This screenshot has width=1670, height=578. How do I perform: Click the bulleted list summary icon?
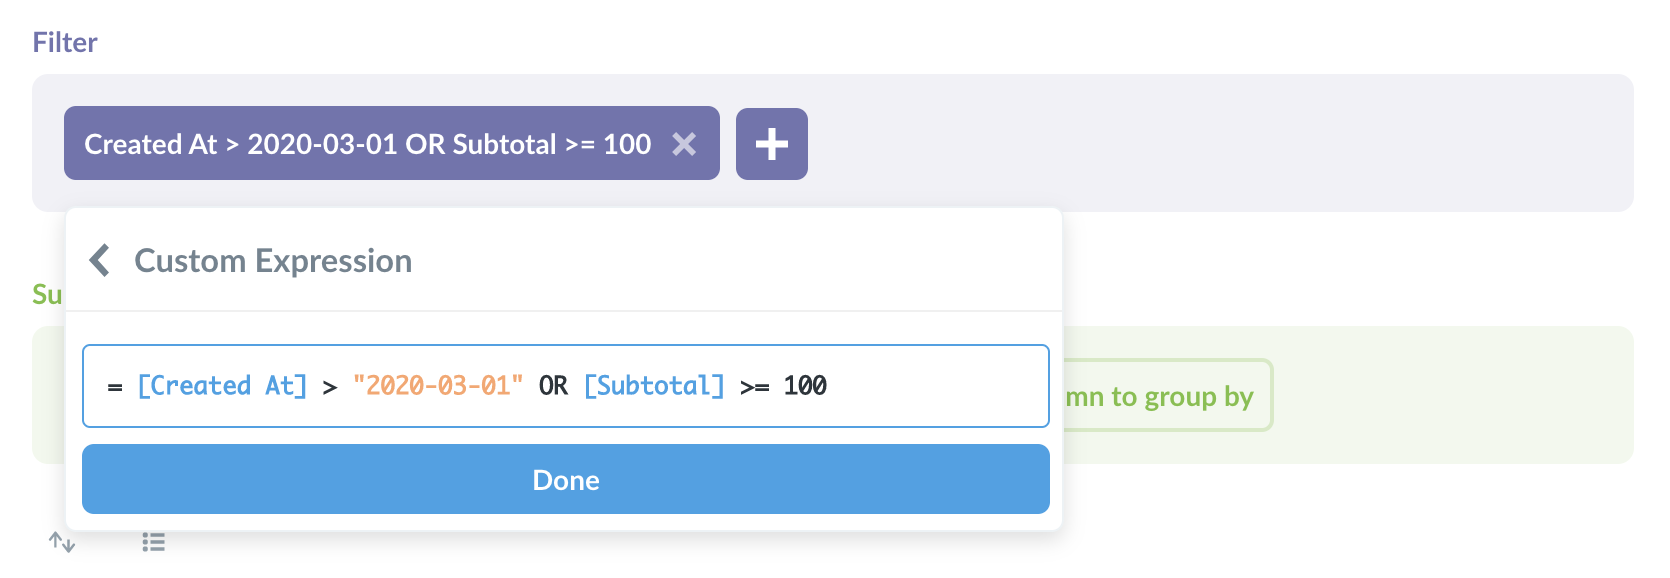point(153,543)
